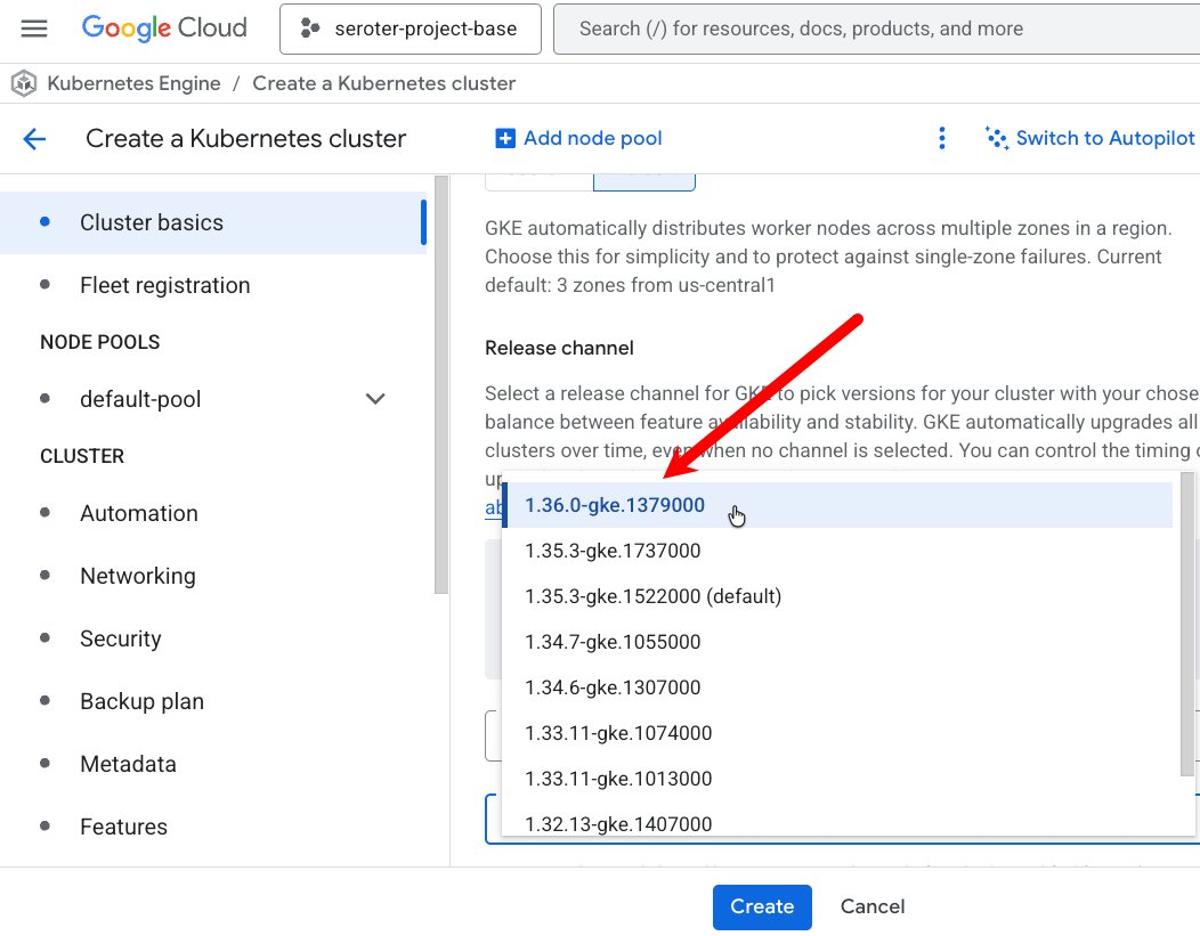Choose version 1.33.11-gke.1074000

coord(837,734)
